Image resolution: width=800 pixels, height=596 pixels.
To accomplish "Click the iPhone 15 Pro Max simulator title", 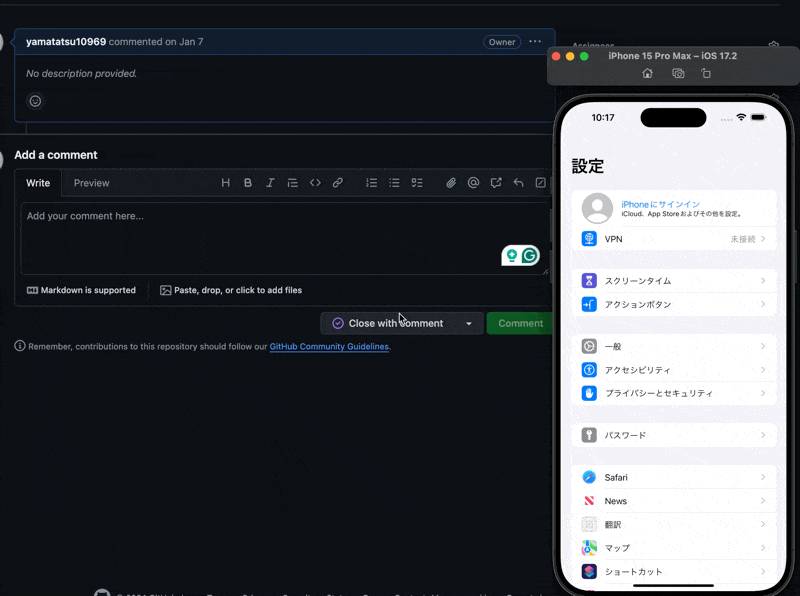I will (x=672, y=56).
